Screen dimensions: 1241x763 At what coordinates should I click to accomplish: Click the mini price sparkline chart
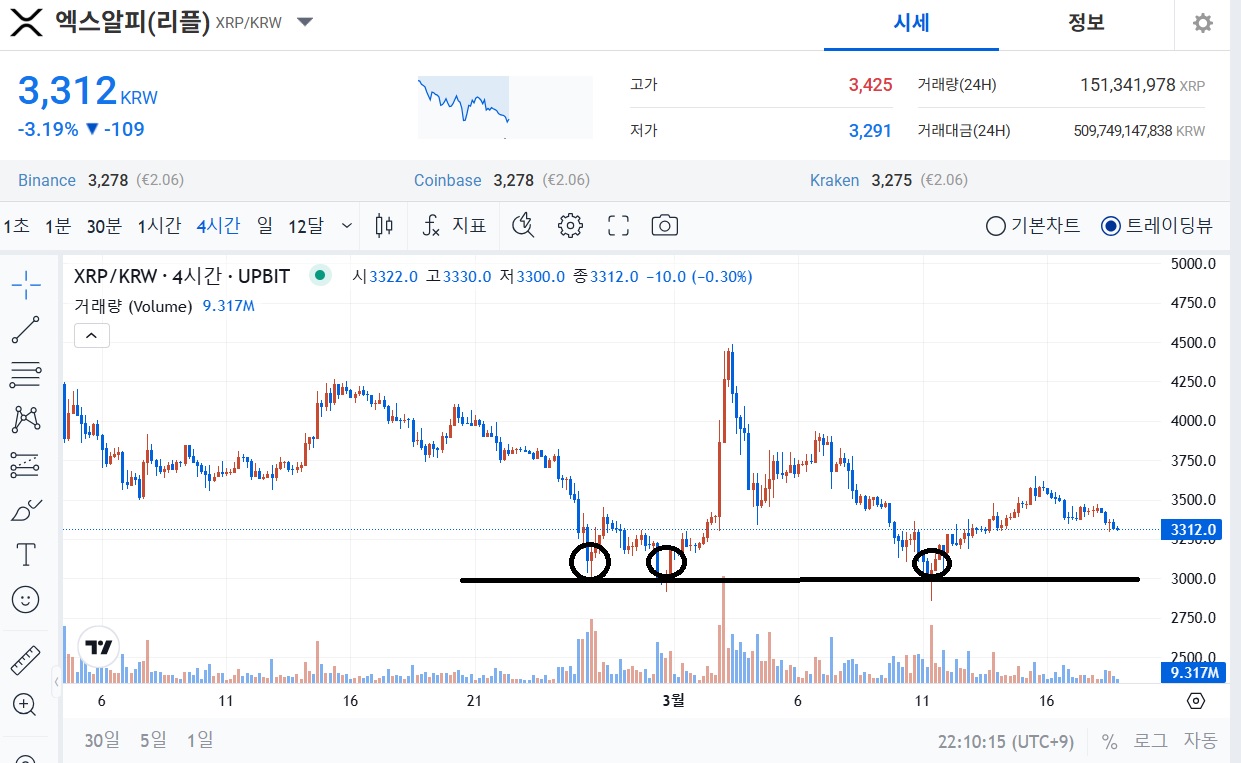point(505,106)
